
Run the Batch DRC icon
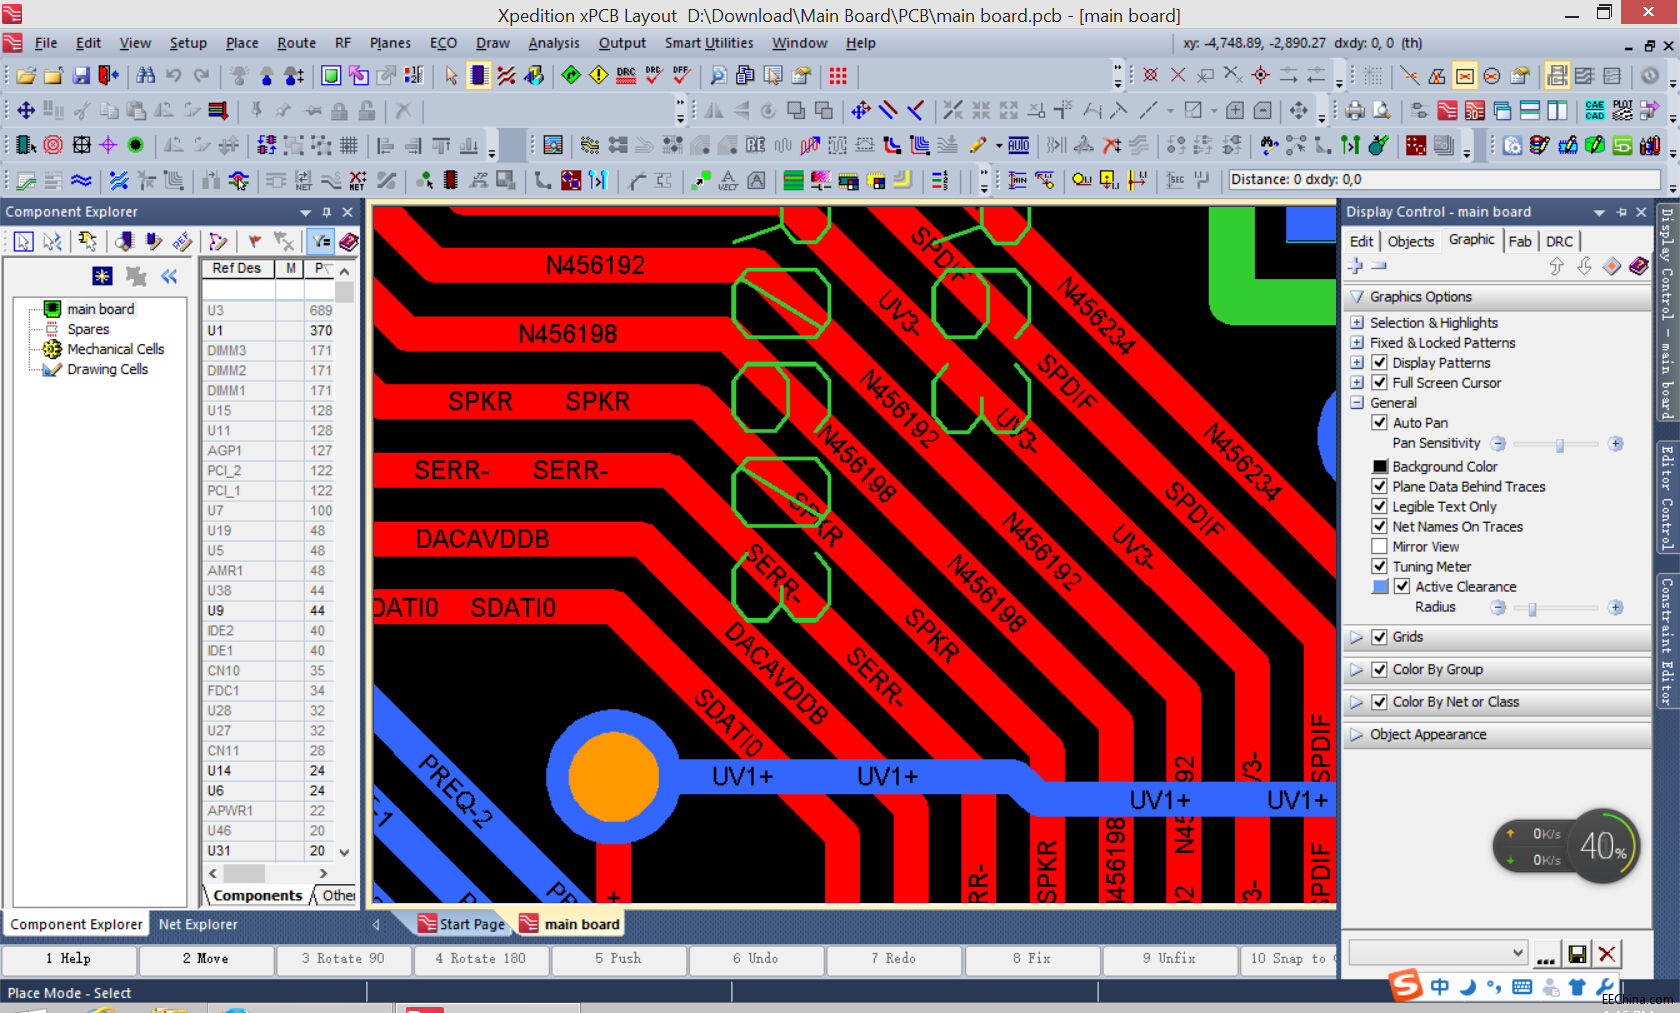point(626,76)
